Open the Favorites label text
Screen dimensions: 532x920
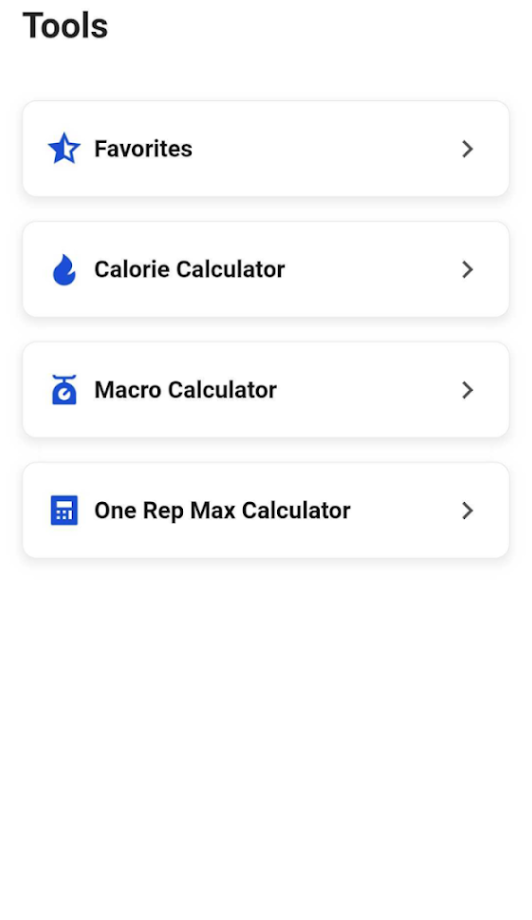(143, 149)
